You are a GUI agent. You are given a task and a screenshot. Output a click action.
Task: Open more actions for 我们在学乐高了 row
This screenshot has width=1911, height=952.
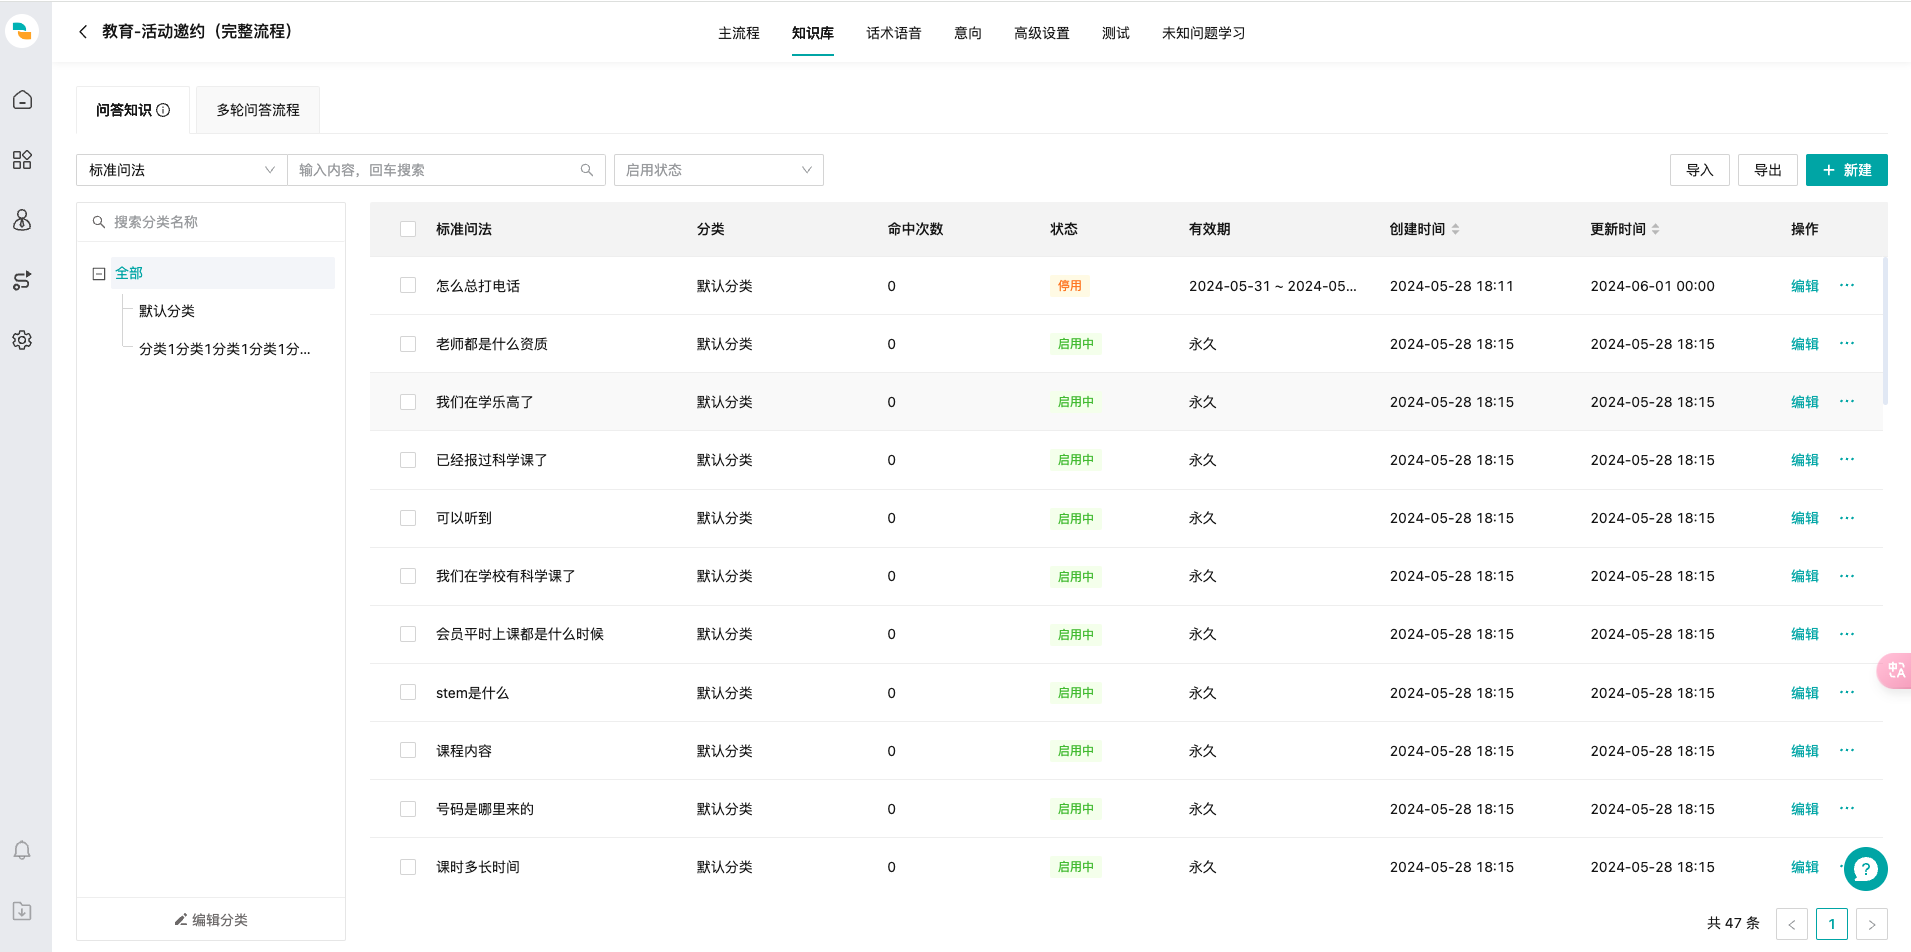coord(1847,401)
